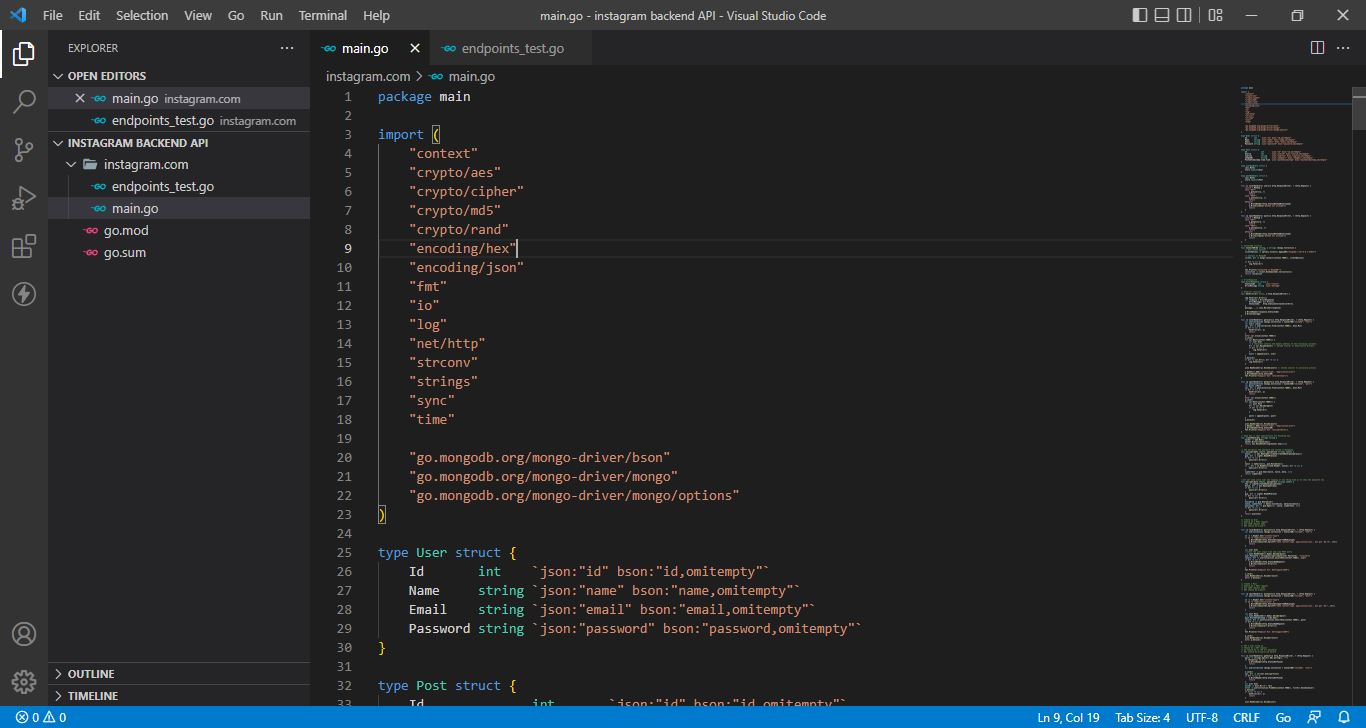Click main.go breadcrumb segment
Image resolution: width=1366 pixels, height=728 pixels.
point(472,76)
